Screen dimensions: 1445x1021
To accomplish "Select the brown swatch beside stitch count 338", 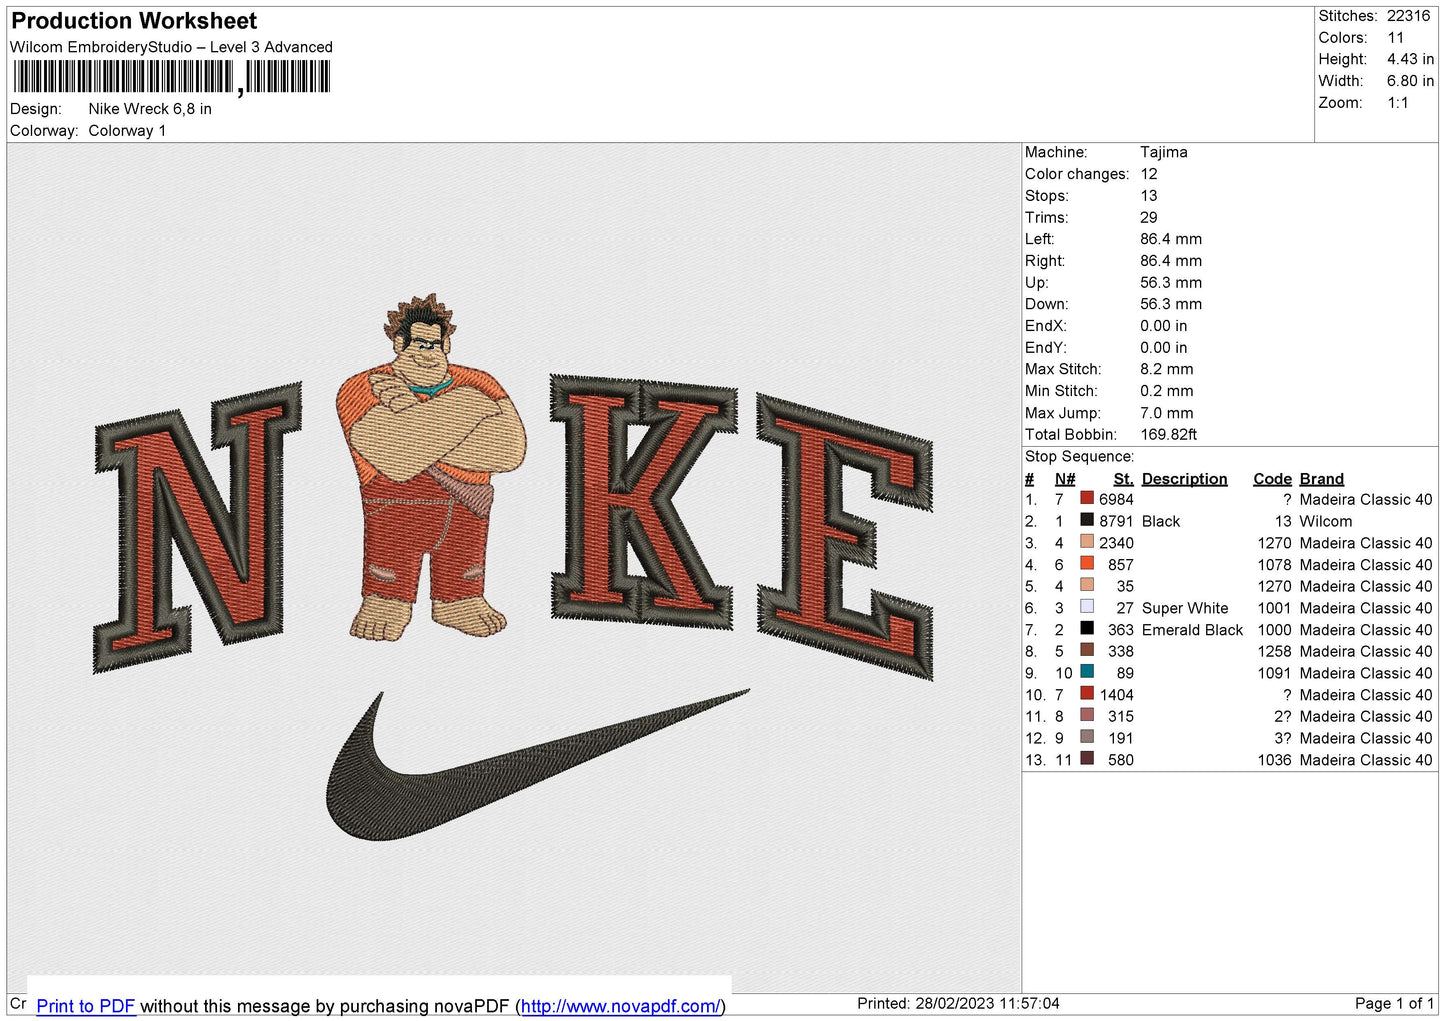I will coord(1087,650).
